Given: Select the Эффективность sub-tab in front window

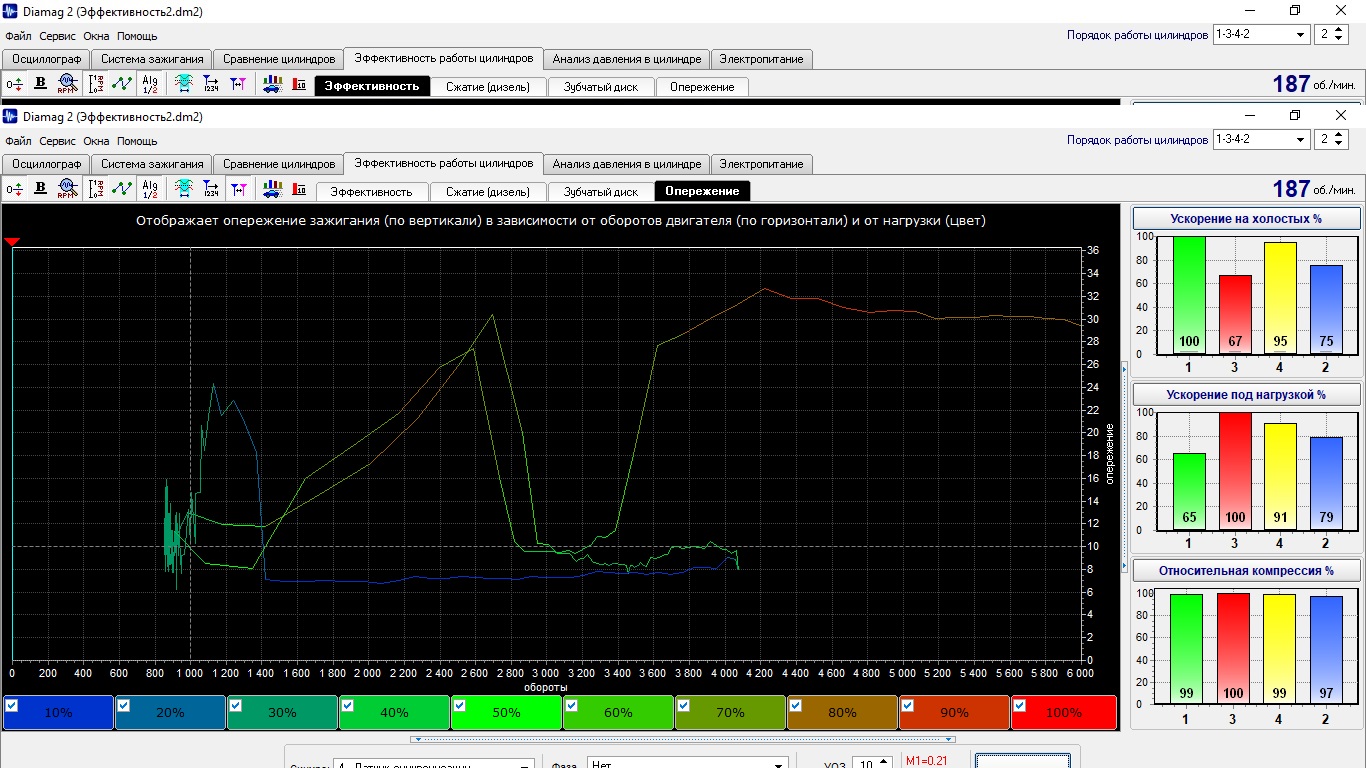Looking at the screenshot, I should [372, 191].
